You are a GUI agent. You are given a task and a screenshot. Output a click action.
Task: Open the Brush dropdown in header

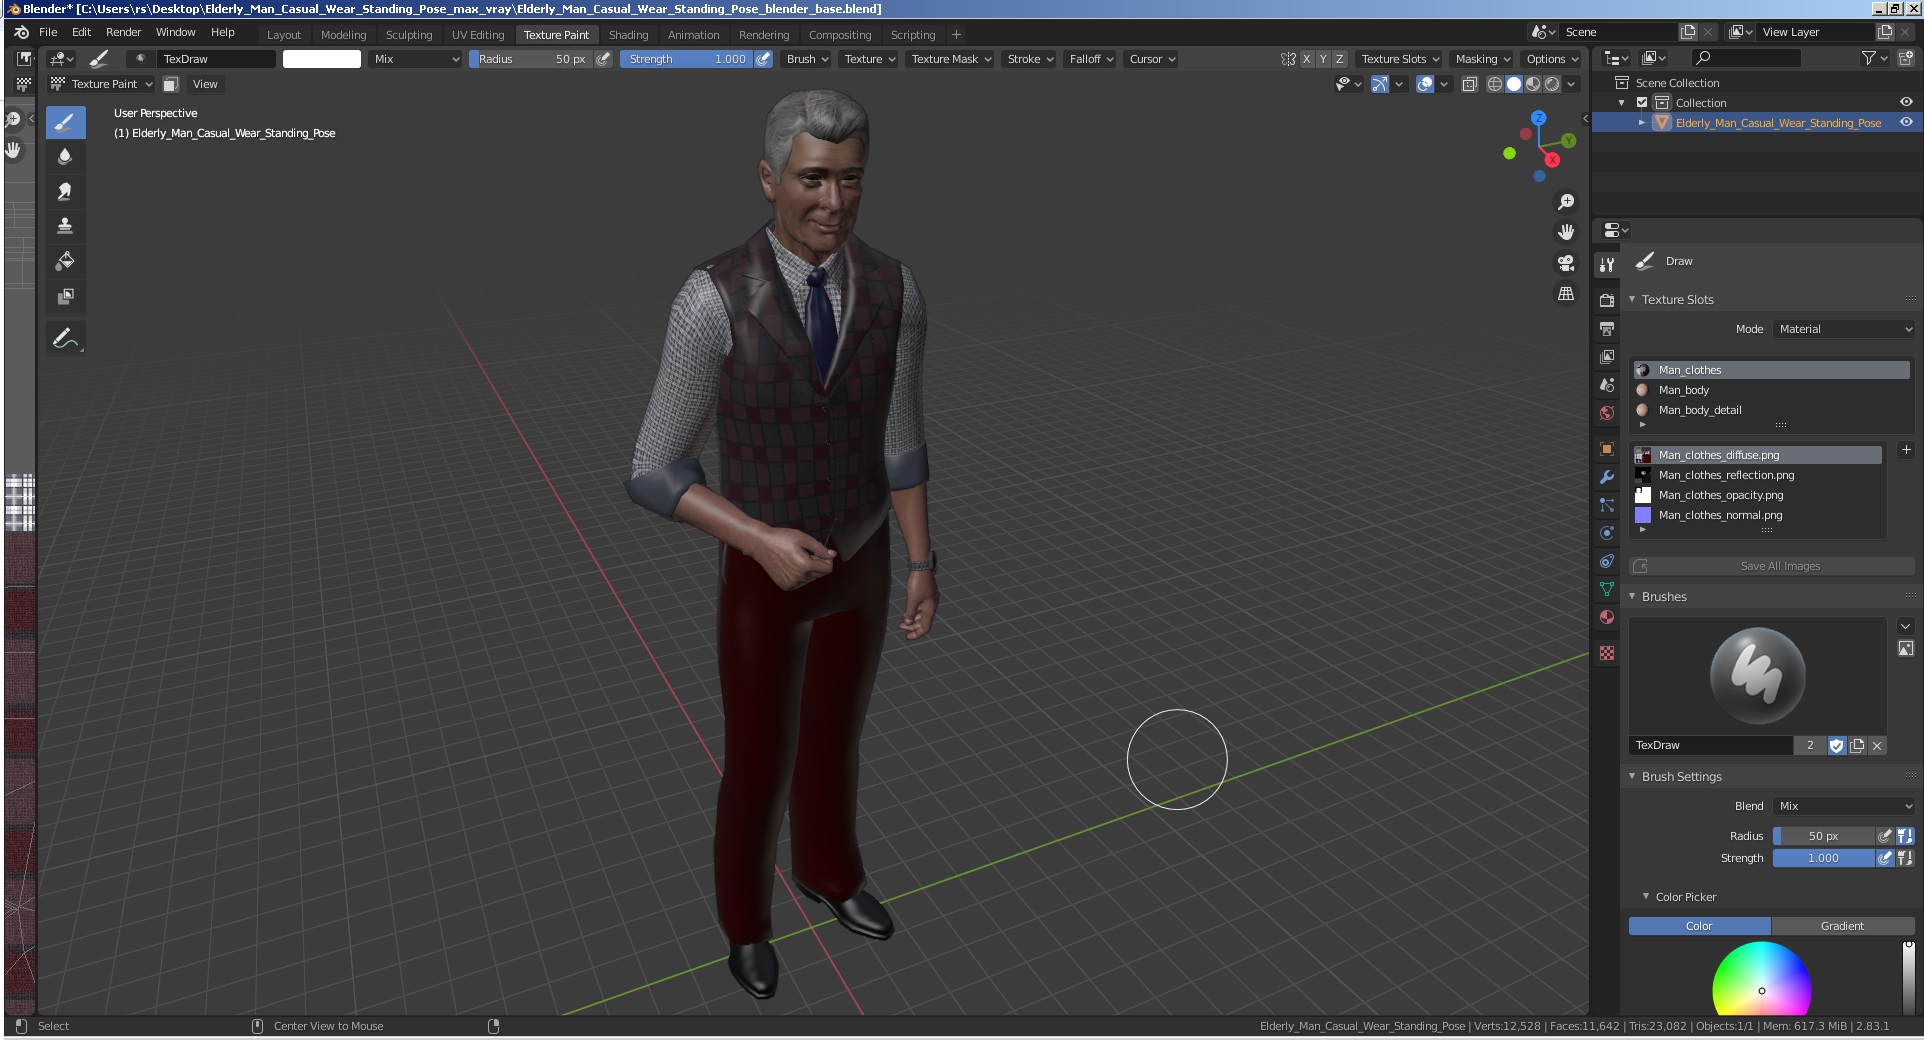807,59
